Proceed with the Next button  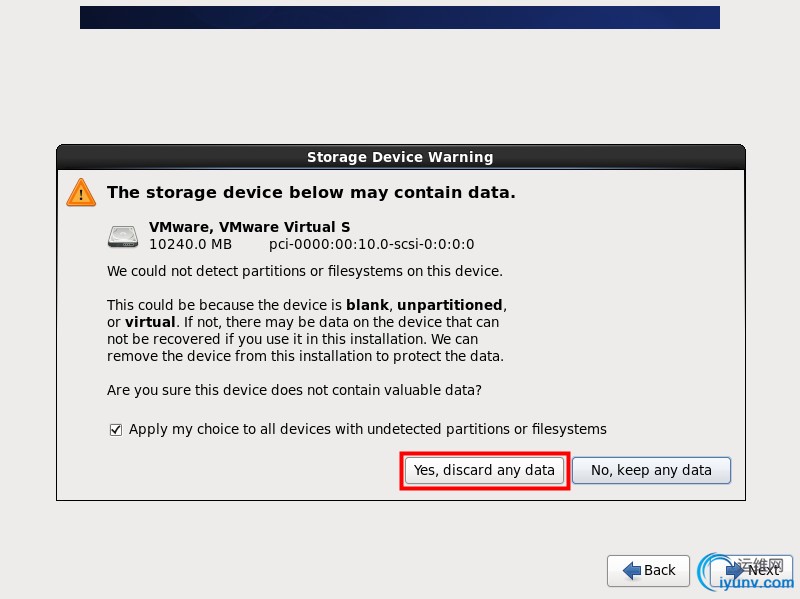pyautogui.click(x=752, y=570)
